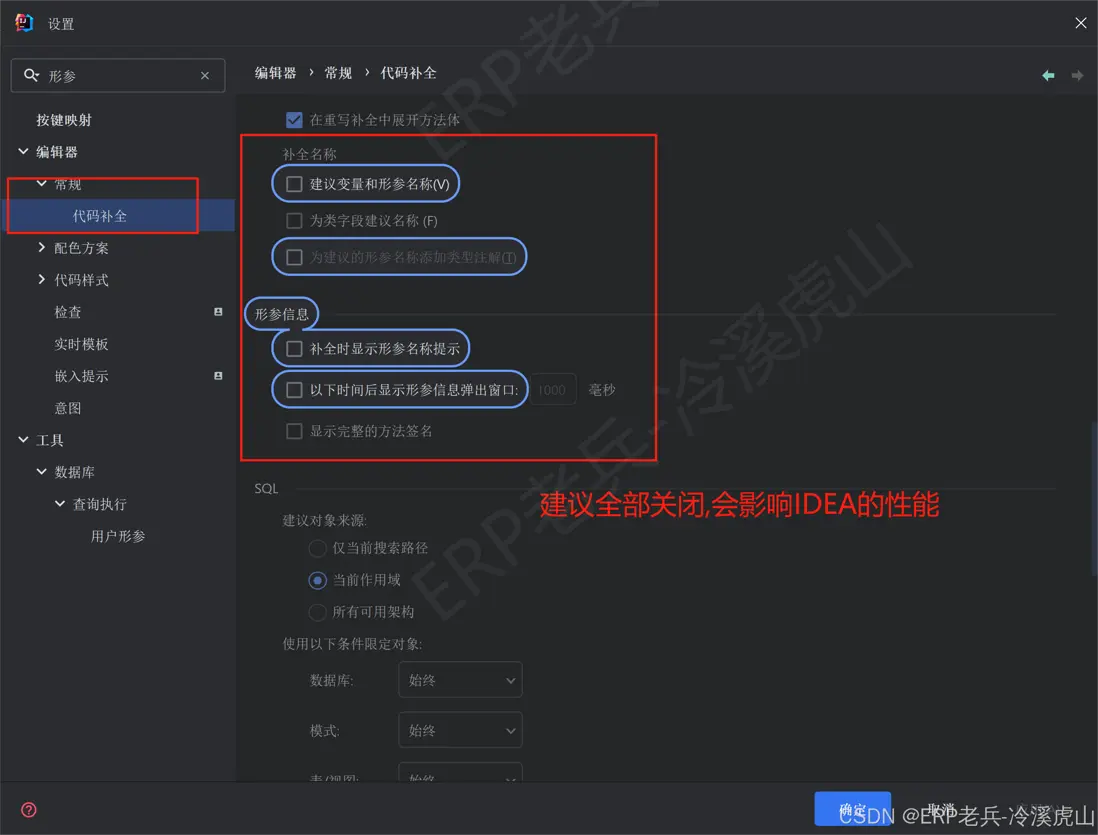Click the user badge icon next to 检查
The height and width of the screenshot is (835, 1098).
[217, 311]
